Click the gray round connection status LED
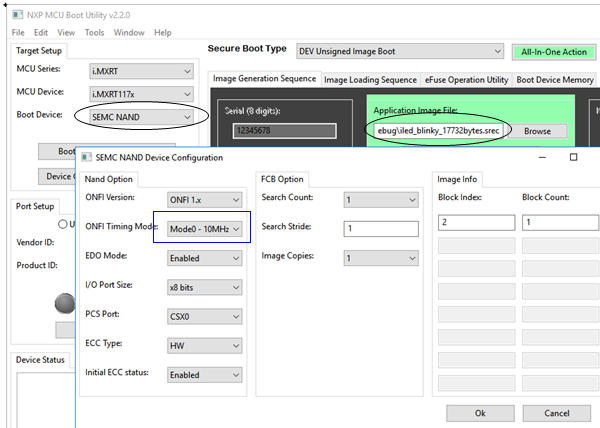The height and width of the screenshot is (428, 600). [x=65, y=303]
